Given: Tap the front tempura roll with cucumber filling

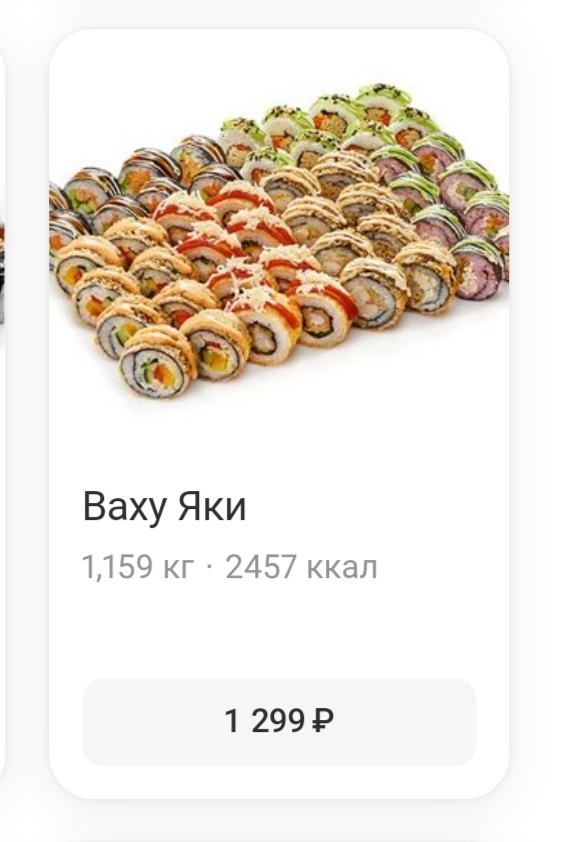Looking at the screenshot, I should point(157,365).
